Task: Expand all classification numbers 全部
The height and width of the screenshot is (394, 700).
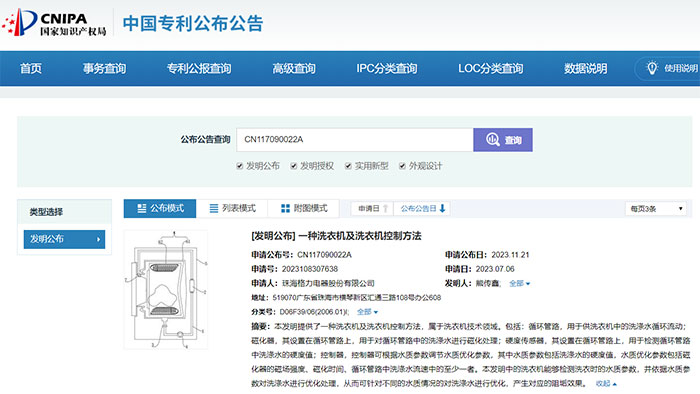Action: [367, 312]
